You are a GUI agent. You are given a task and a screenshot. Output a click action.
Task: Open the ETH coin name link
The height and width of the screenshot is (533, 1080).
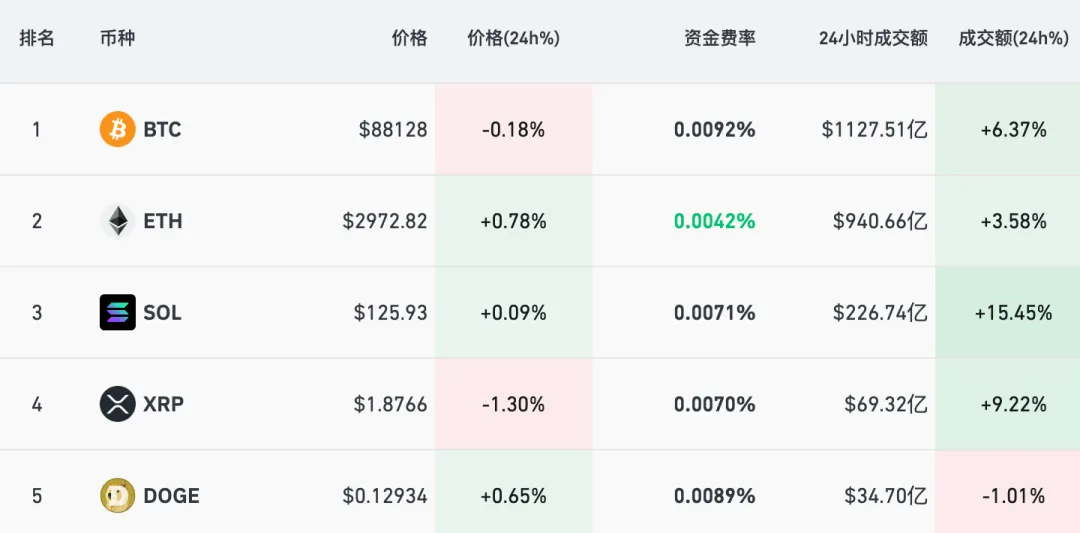[163, 221]
